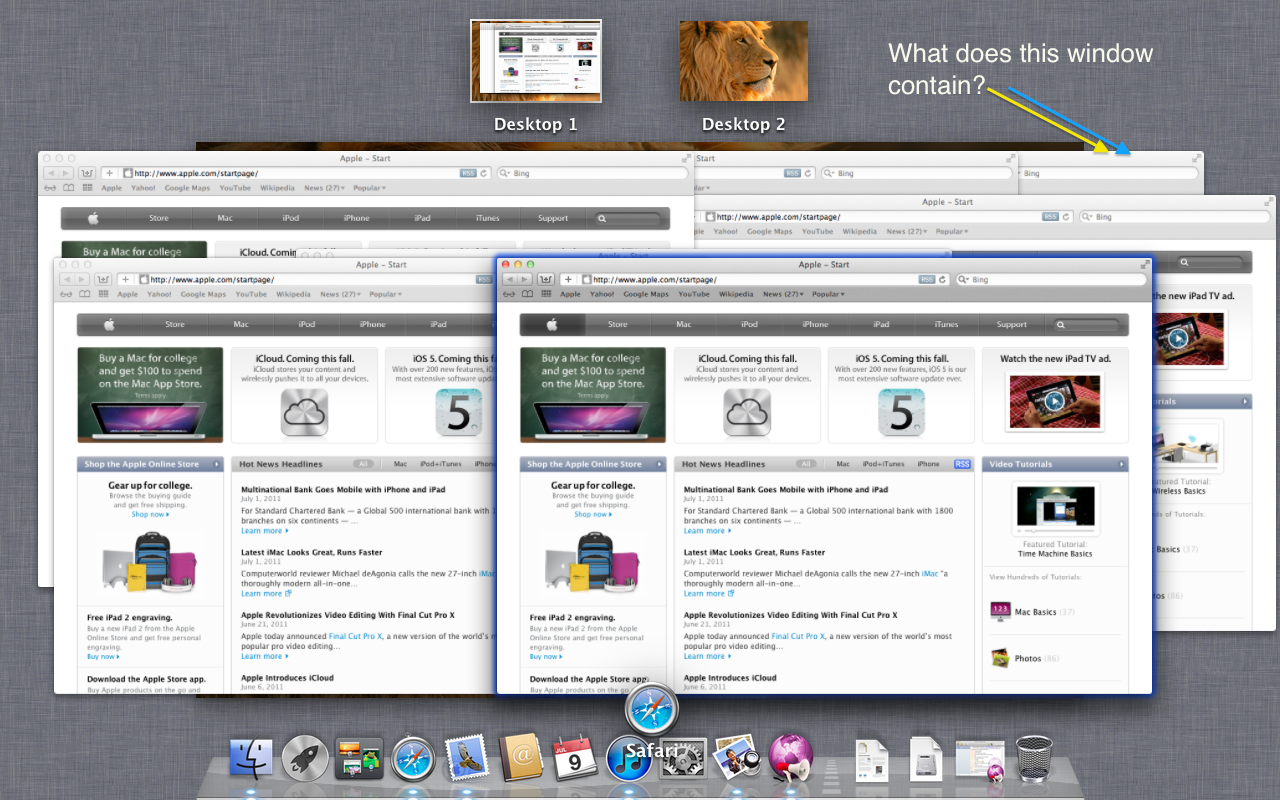Viewport: 1280px width, 800px height.
Task: Play iPad TV ad video in highlighted window
Action: click(x=1054, y=401)
